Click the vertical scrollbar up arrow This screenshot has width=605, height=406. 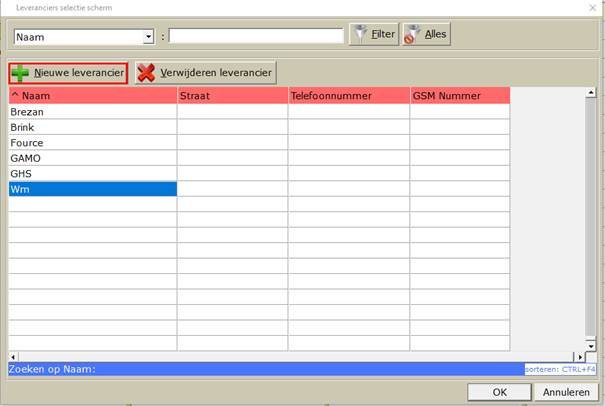tap(590, 93)
